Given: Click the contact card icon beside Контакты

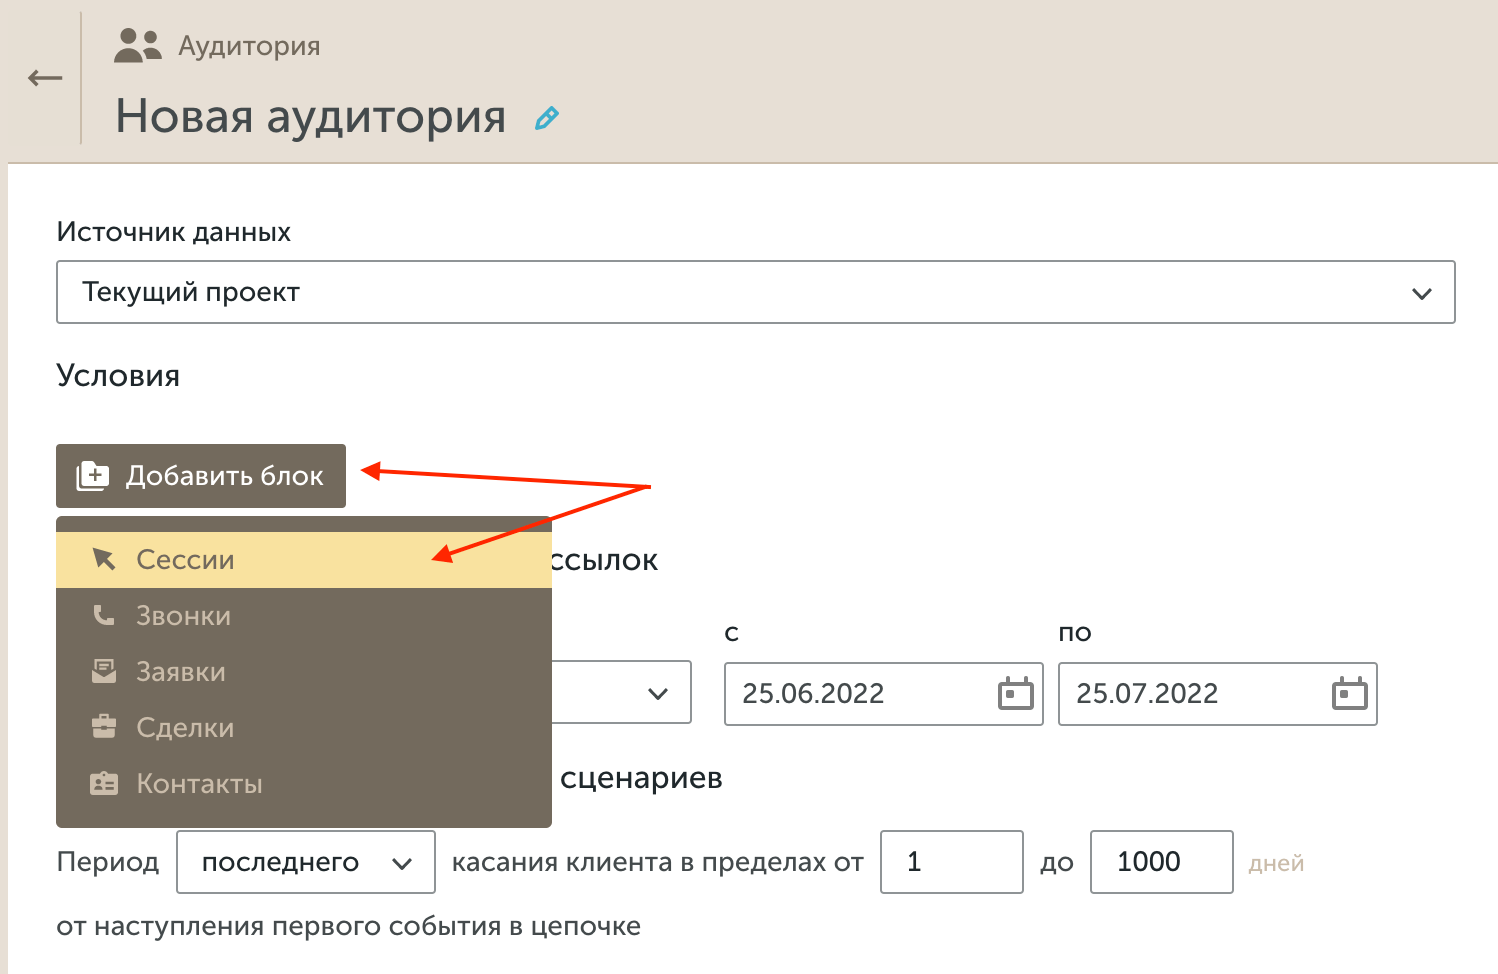Looking at the screenshot, I should point(103,783).
